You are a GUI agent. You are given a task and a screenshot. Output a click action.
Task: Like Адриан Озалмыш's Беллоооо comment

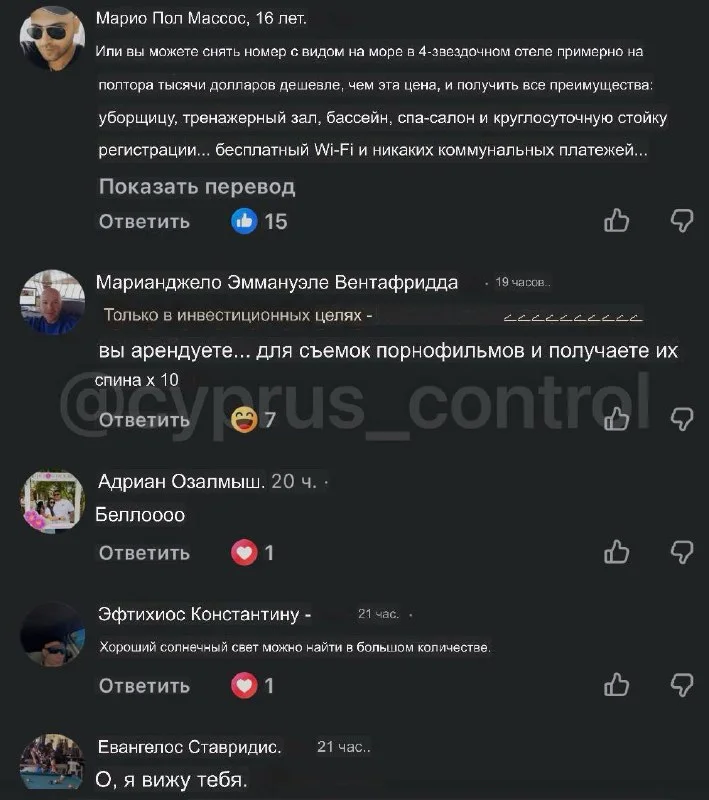616,552
